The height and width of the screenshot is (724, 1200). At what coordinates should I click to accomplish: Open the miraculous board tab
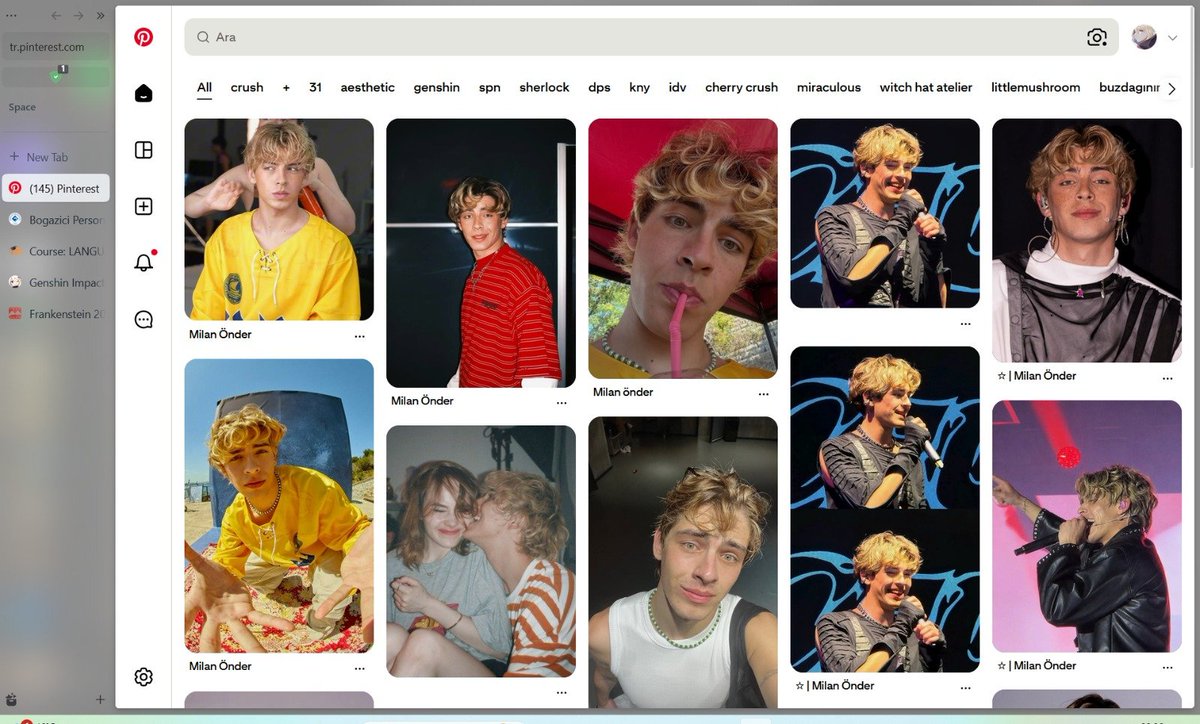(x=829, y=87)
